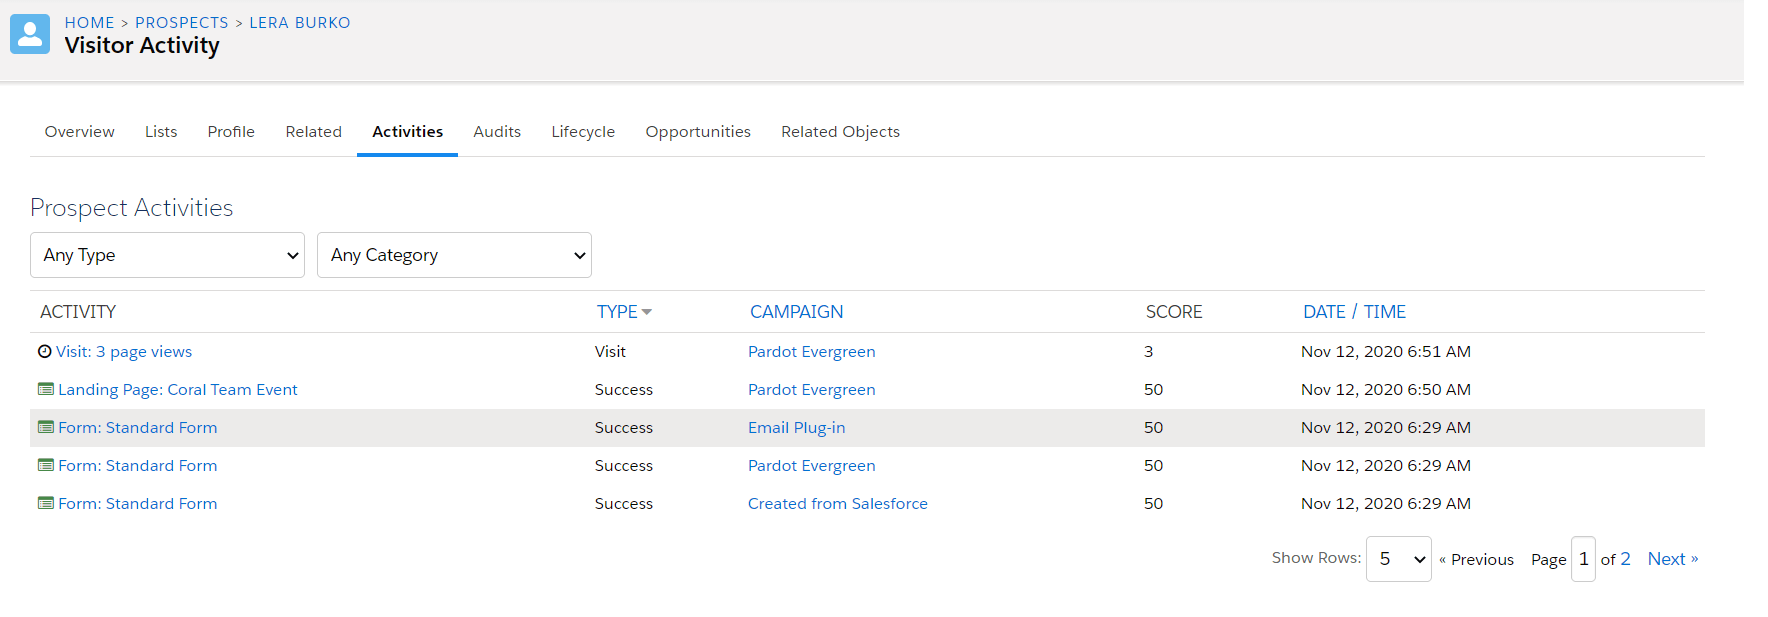Open Pardot Evergreen campaign in Visit row
Screen dimensions: 1768x617
coord(812,352)
